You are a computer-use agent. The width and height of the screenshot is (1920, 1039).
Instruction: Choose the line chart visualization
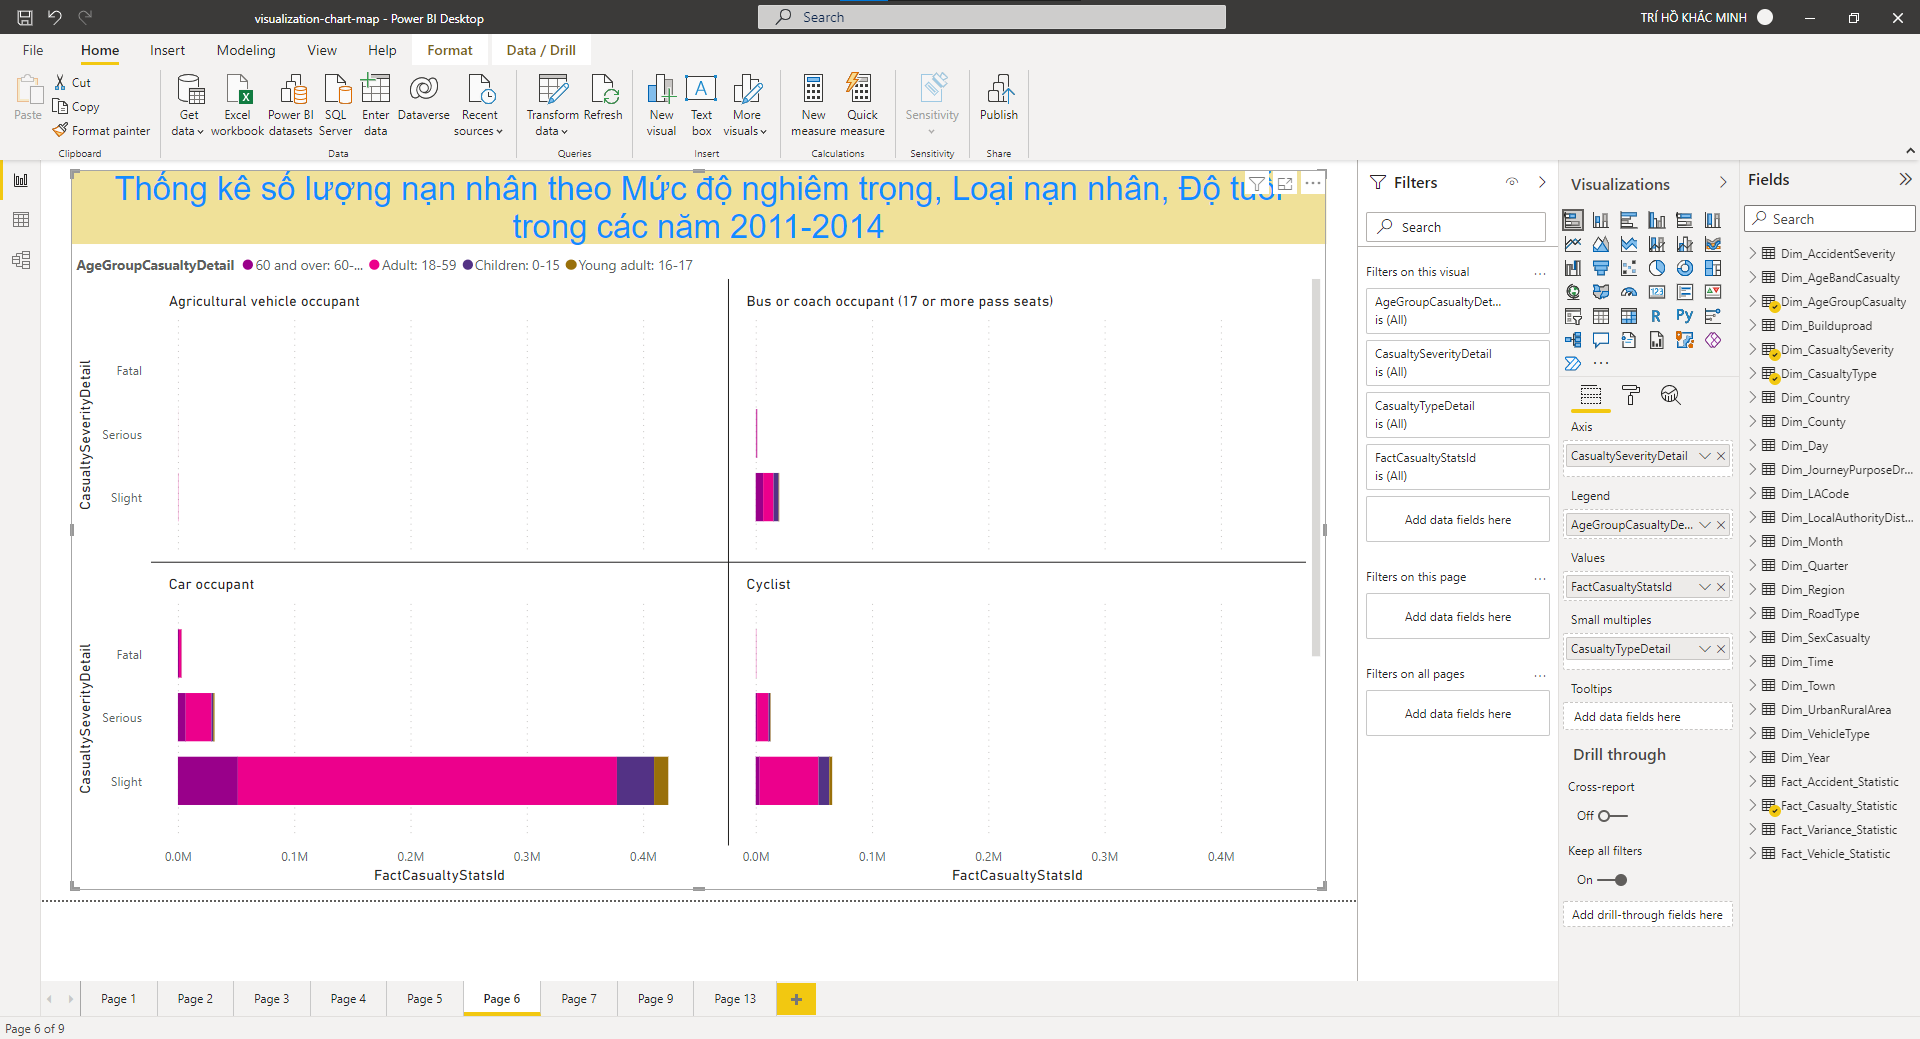coord(1573,244)
